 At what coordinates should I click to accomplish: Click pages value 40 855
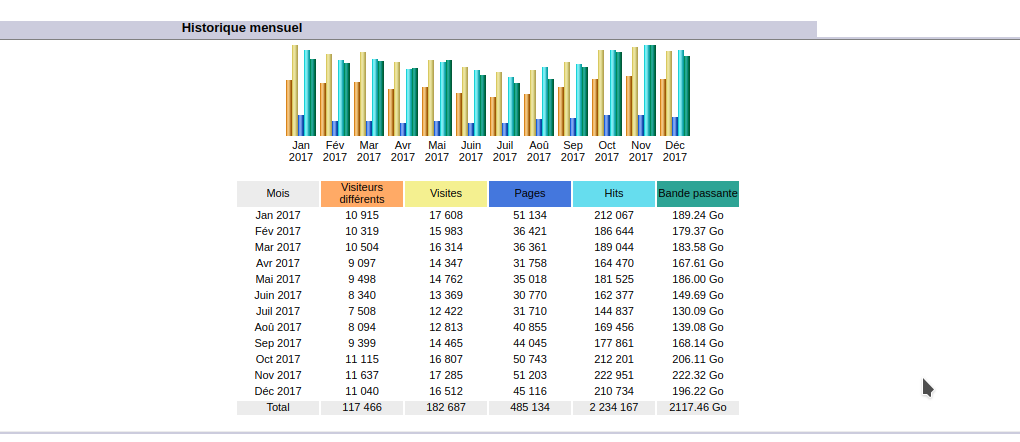coord(530,327)
